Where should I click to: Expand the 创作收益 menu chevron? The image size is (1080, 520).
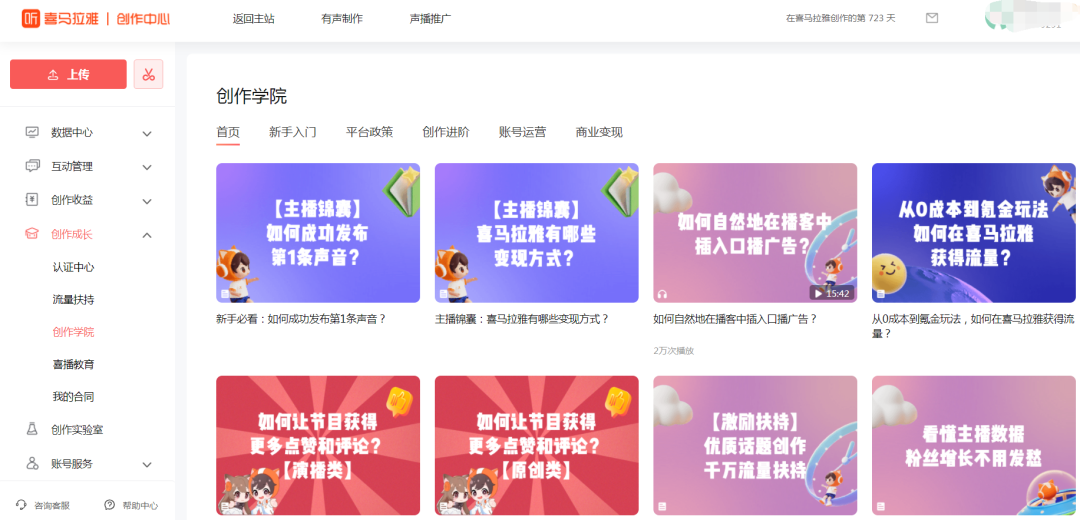click(x=147, y=201)
